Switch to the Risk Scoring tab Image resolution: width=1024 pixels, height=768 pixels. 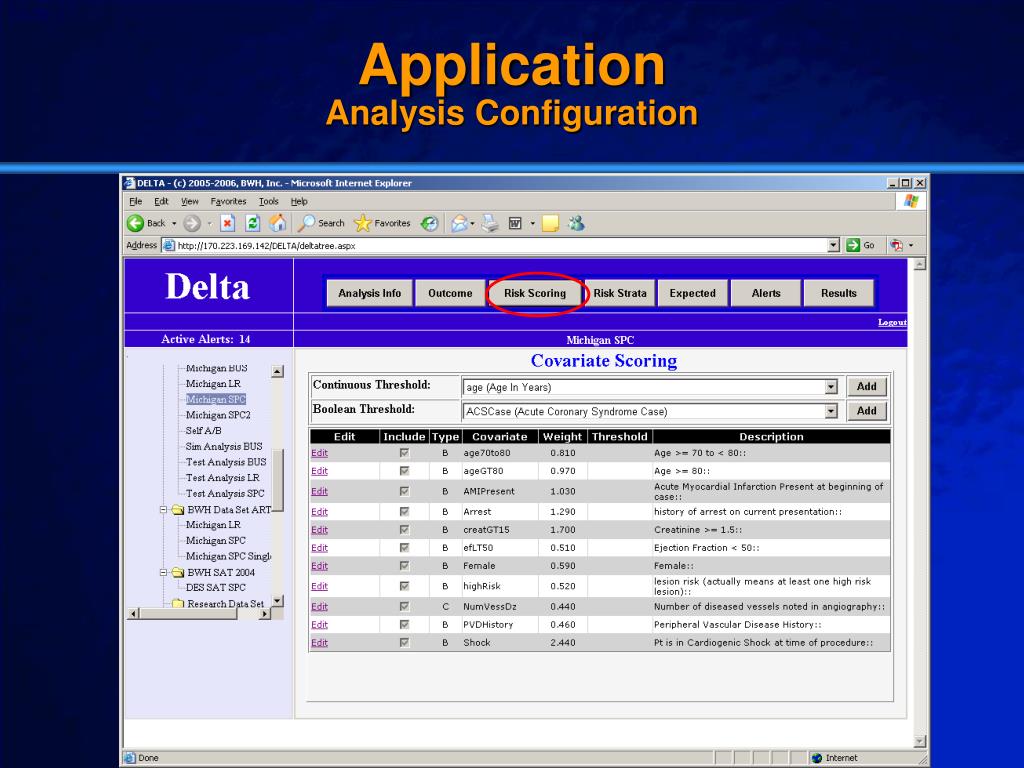(x=535, y=293)
